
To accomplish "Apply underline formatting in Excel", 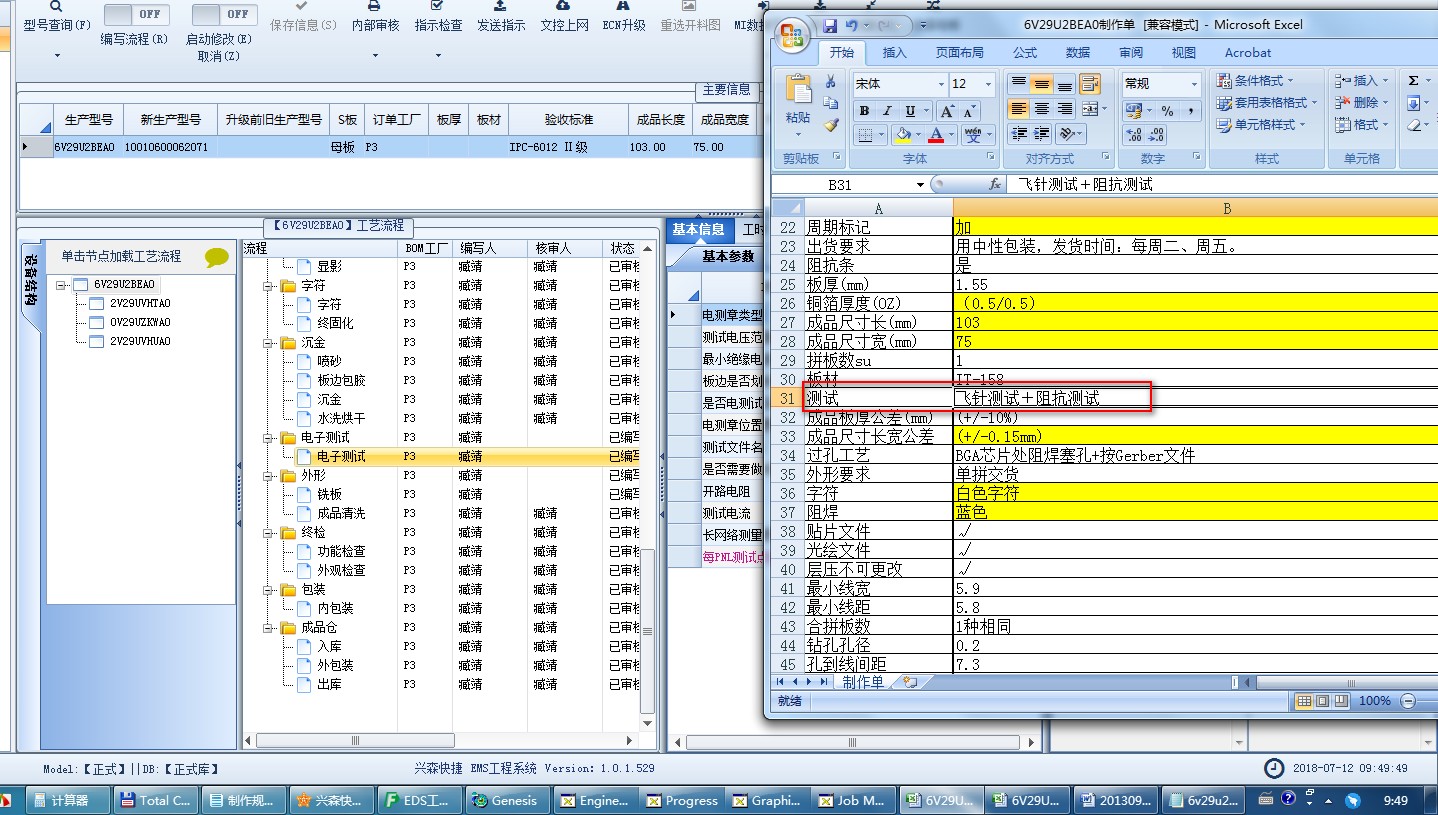I will click(x=910, y=111).
